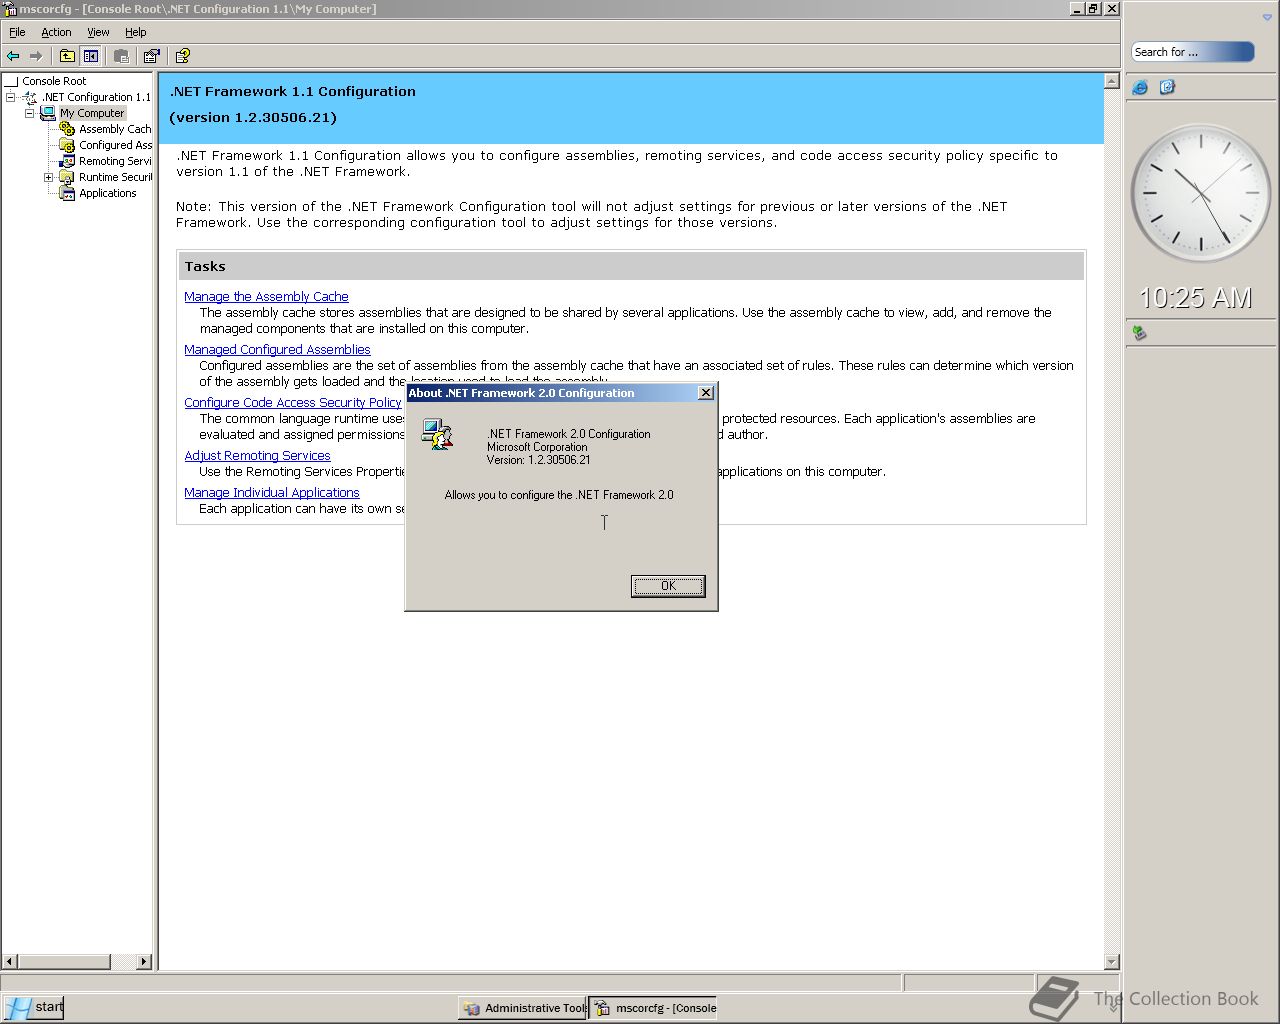
Task: Click the Assembly Cache gears icon
Action: [x=67, y=129]
